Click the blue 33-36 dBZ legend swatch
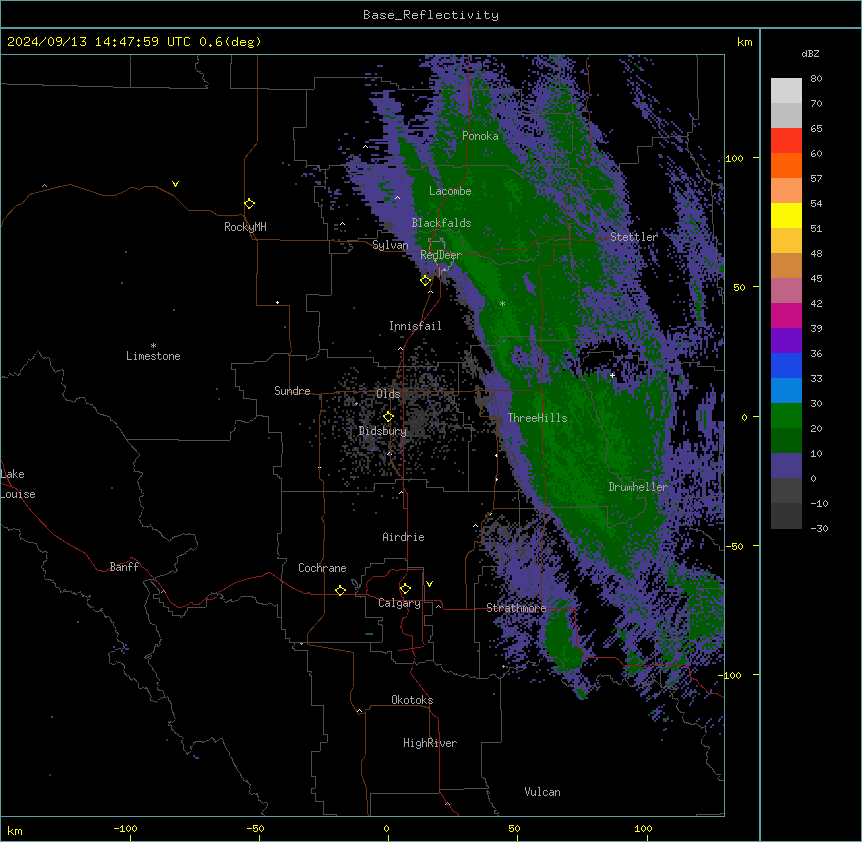 coord(786,365)
